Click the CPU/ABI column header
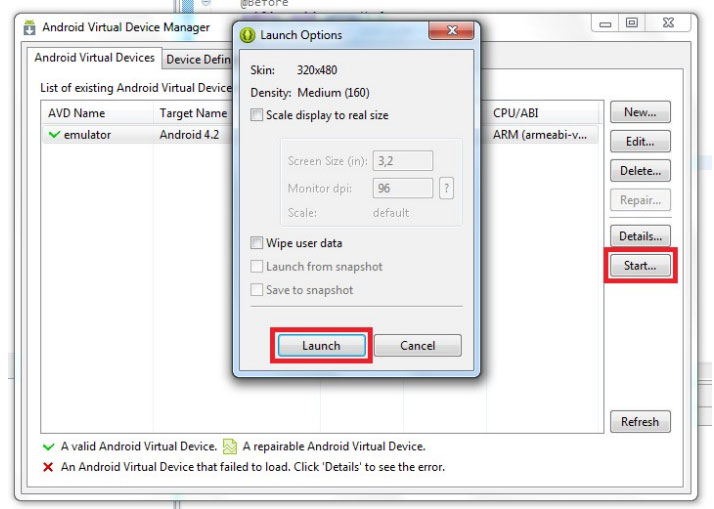The width and height of the screenshot is (714, 509). (x=517, y=113)
